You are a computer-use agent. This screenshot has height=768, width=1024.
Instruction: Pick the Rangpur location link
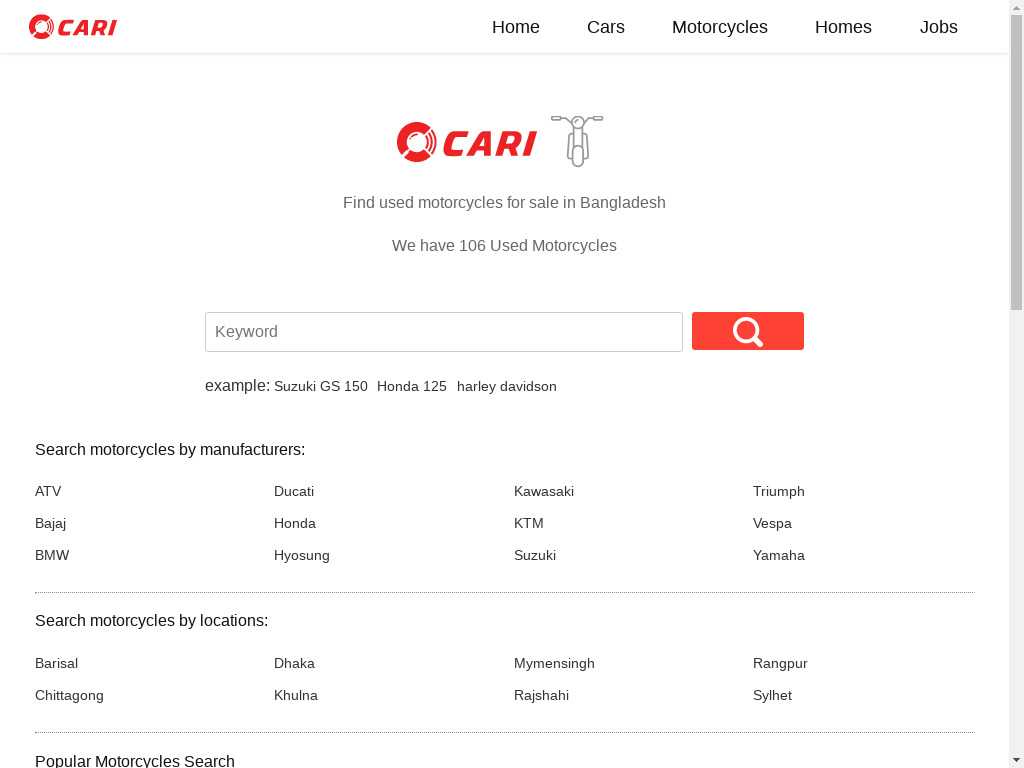(780, 663)
